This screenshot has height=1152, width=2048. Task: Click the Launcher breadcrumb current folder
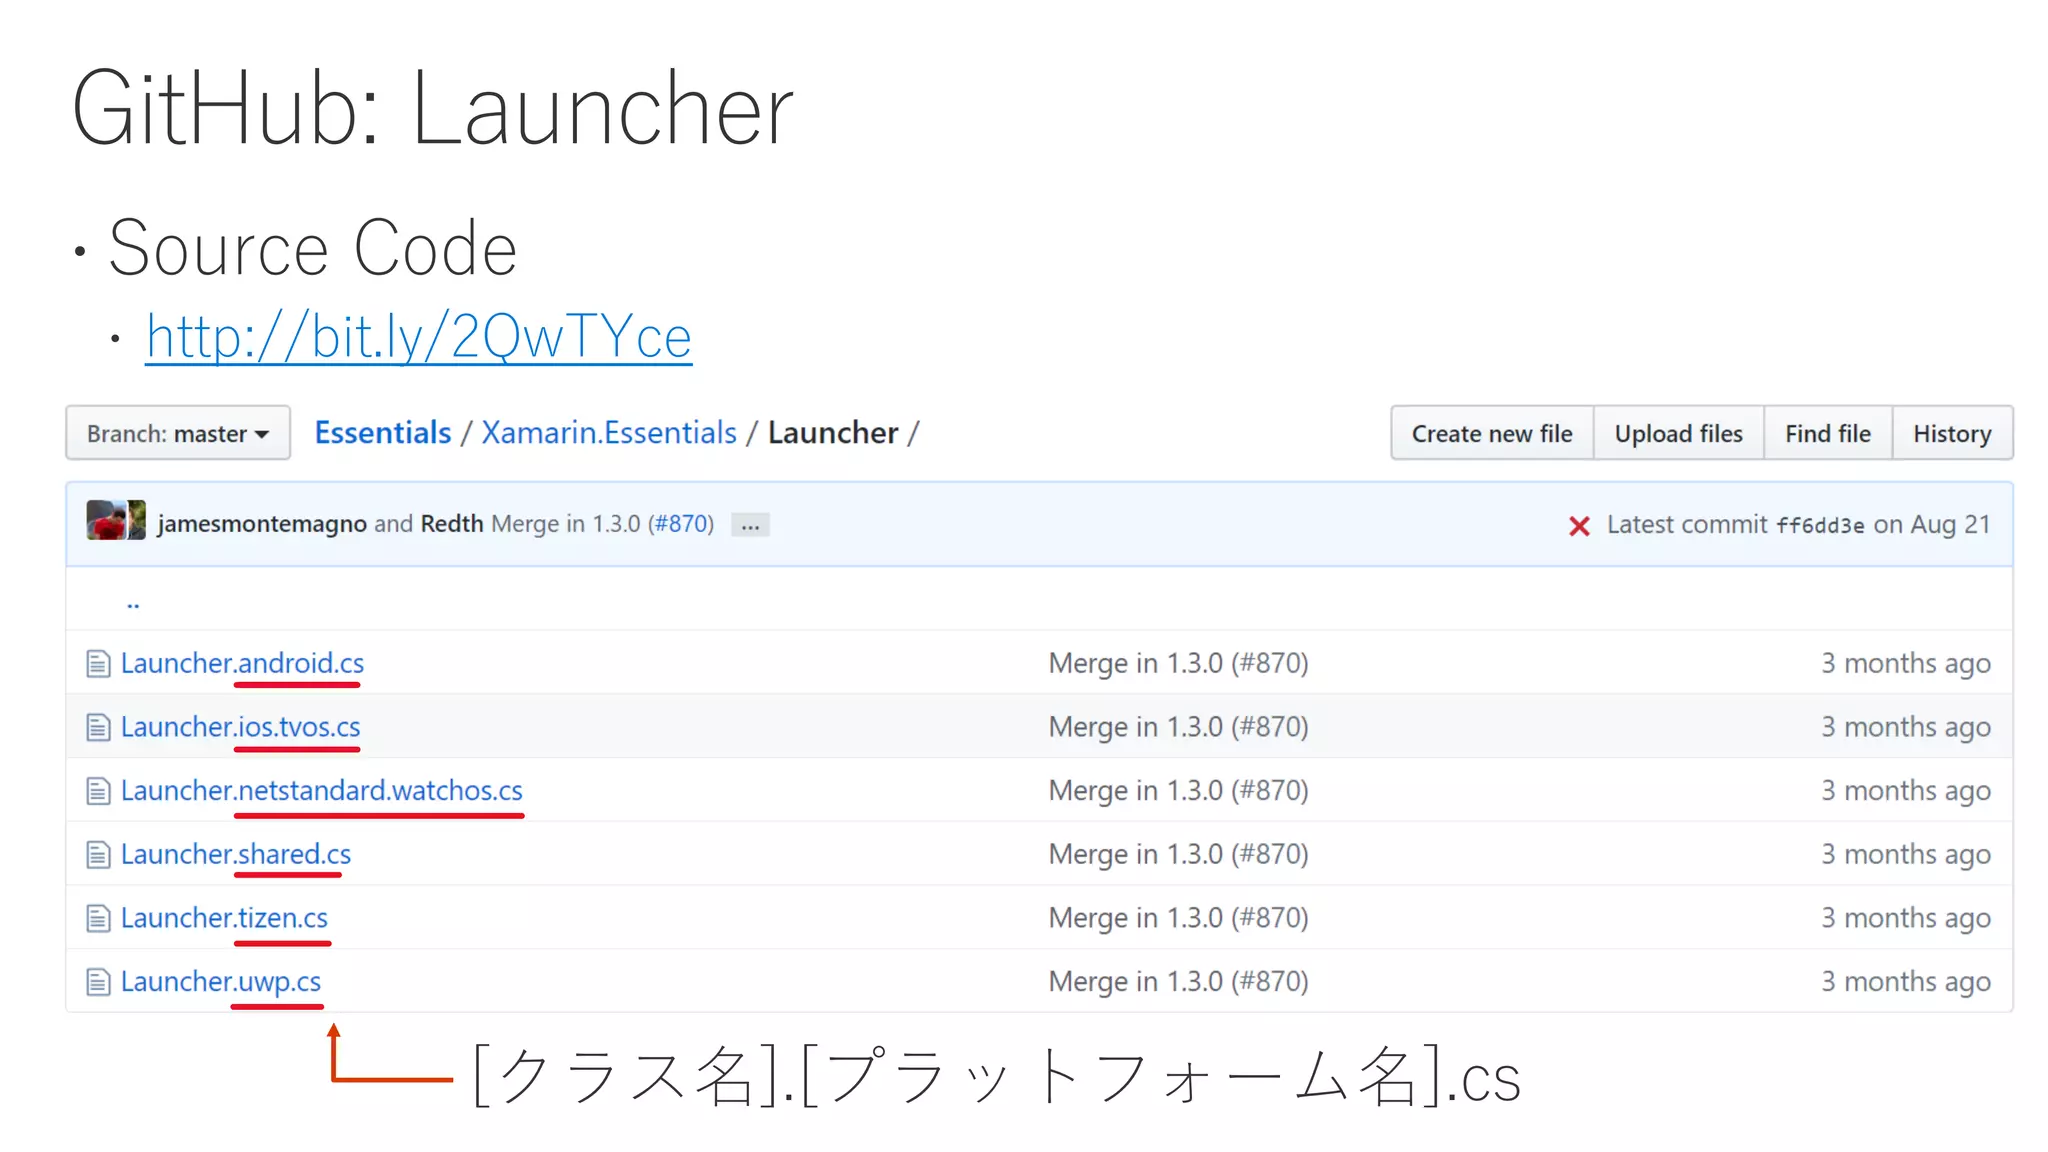coord(833,432)
